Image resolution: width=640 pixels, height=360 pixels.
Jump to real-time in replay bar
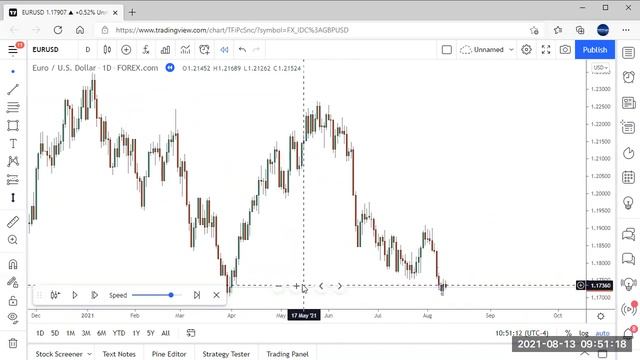[197, 295]
